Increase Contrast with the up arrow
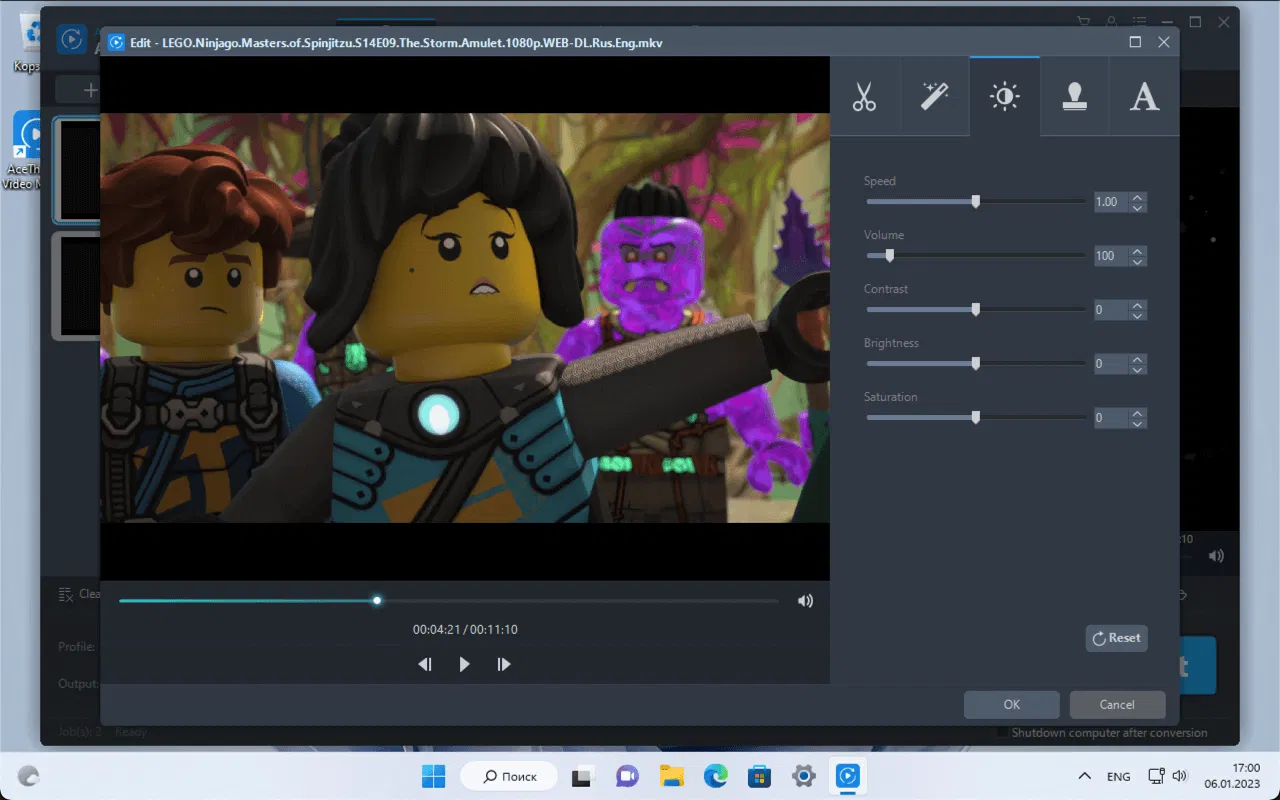 pos(1137,305)
